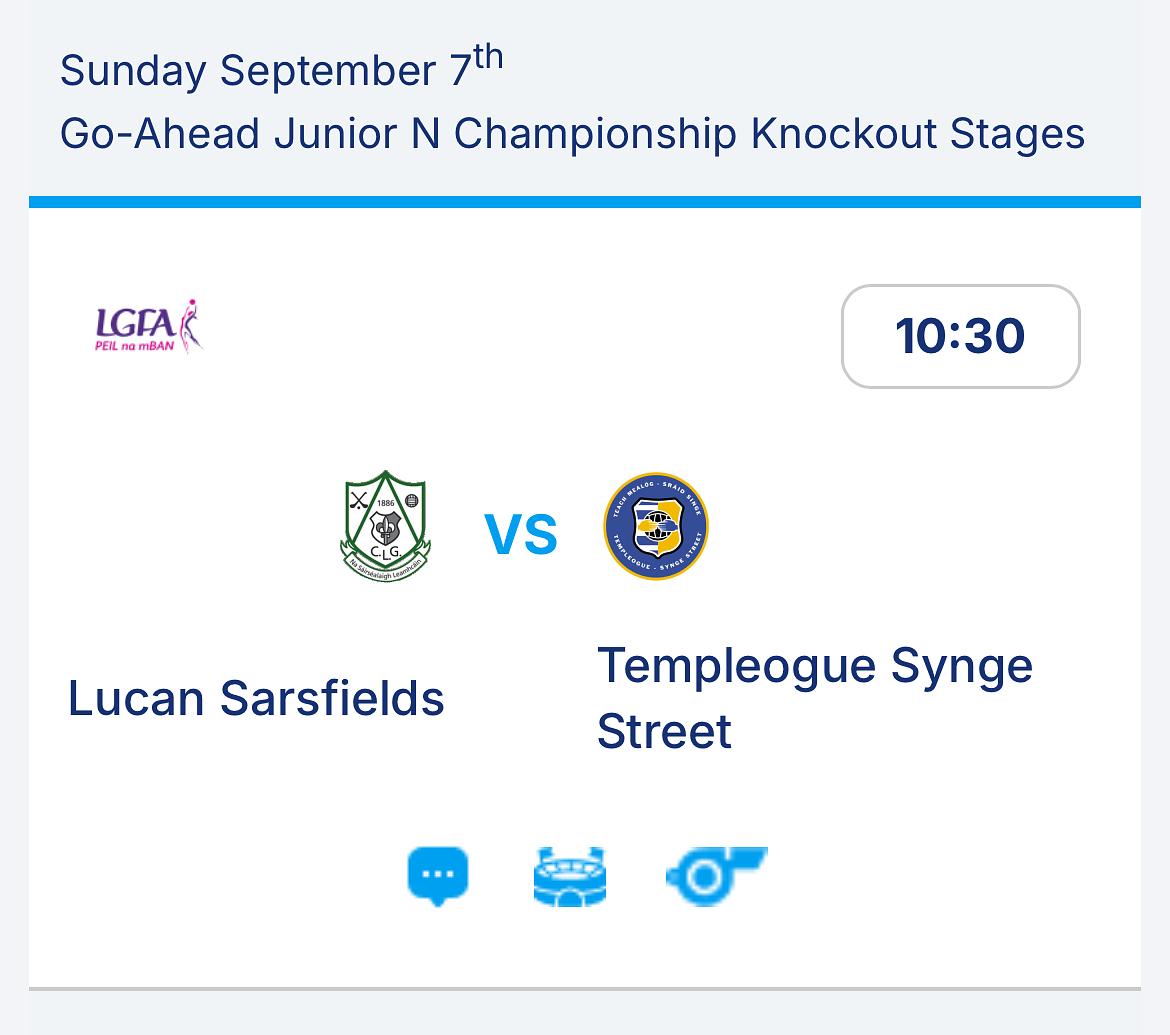Click the stadium venue icon
This screenshot has height=1035, width=1170.
tap(570, 877)
